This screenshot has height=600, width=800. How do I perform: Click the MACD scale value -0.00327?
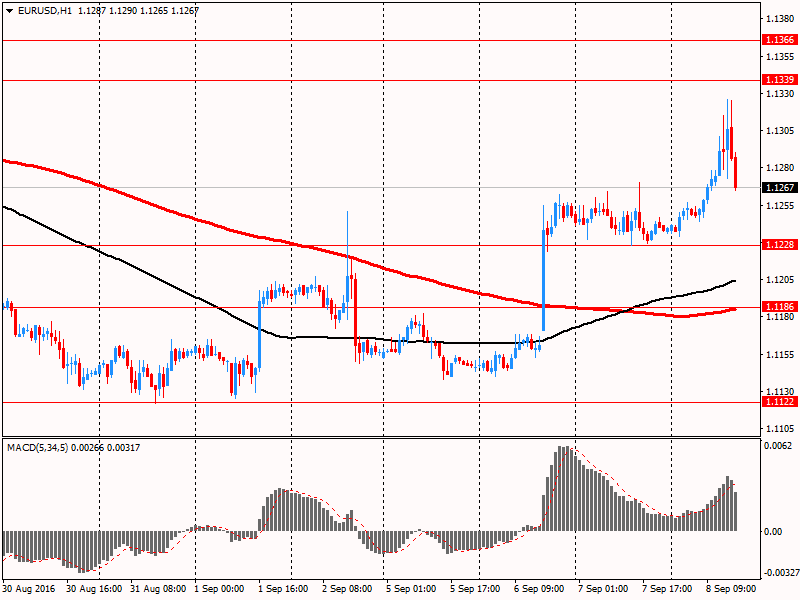pos(781,573)
